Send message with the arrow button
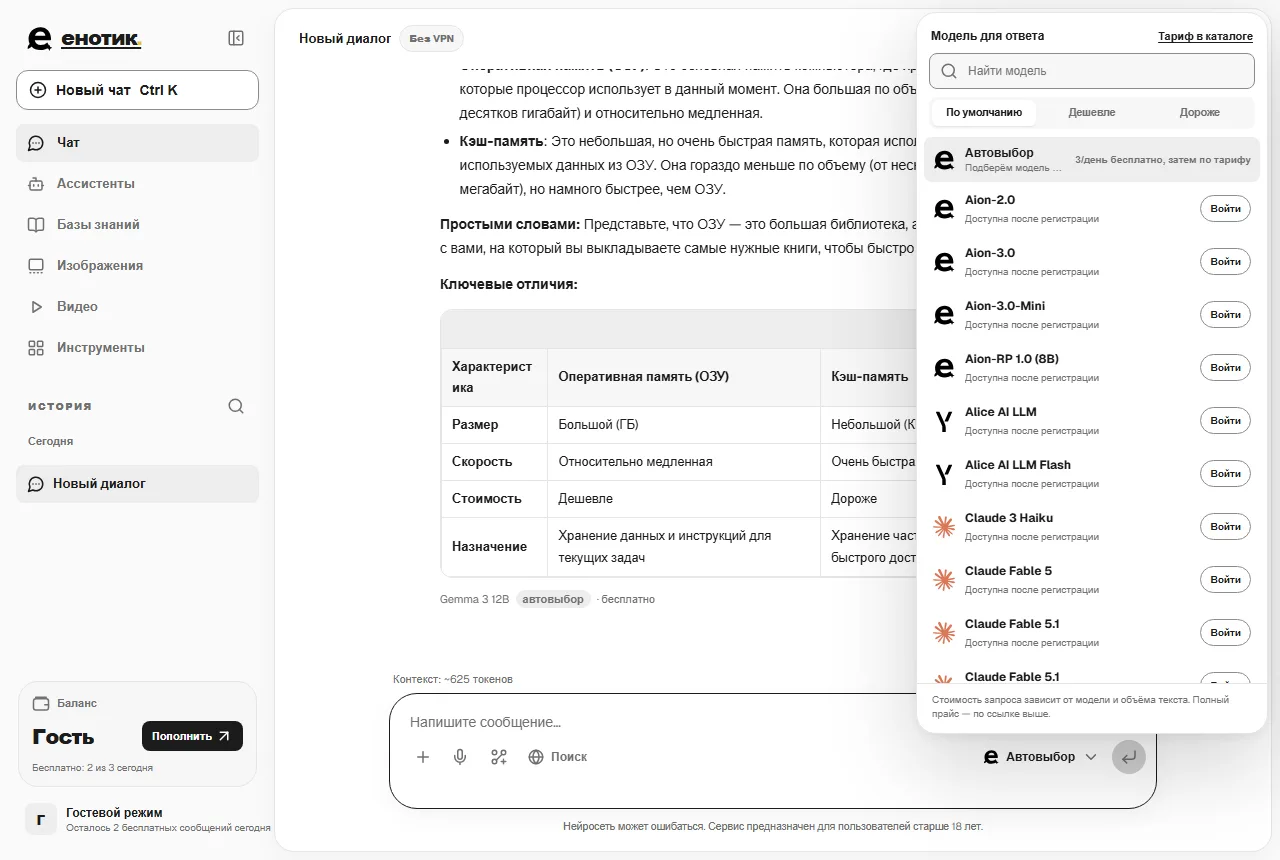Viewport: 1280px width, 860px height. [1129, 757]
